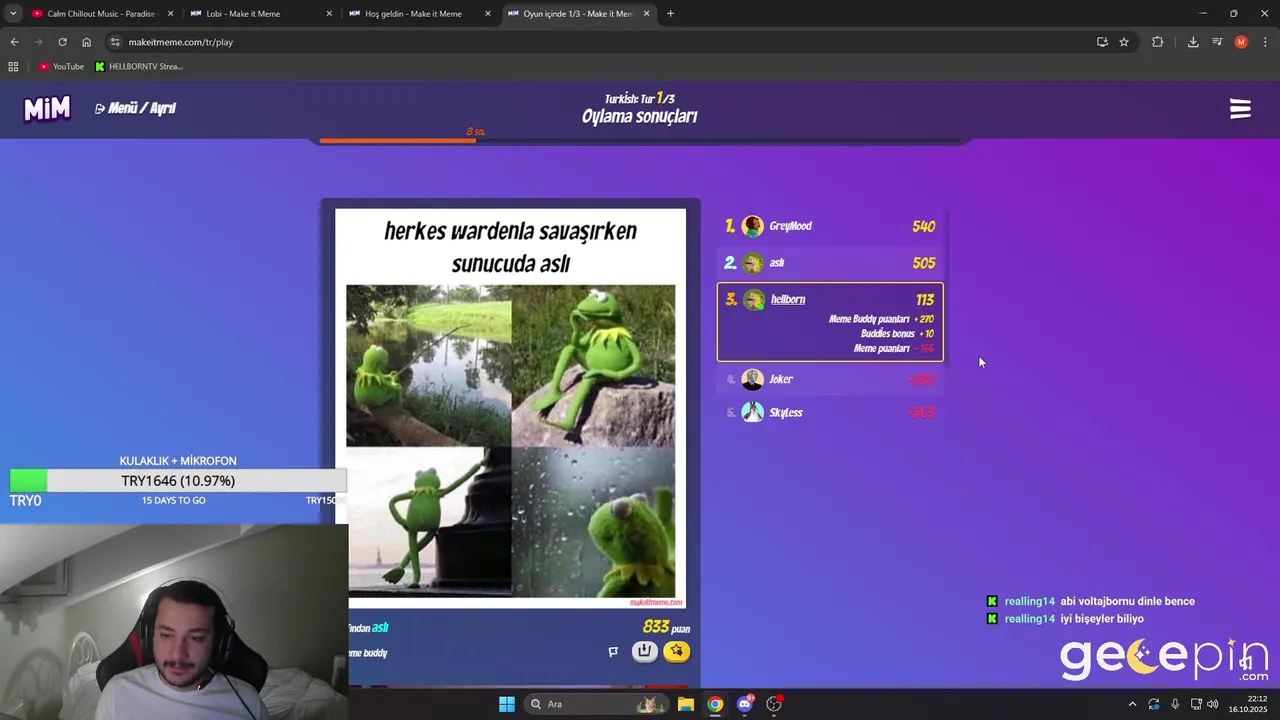The height and width of the screenshot is (720, 1280).
Task: Click the Menü / Ayrıl button
Action: click(135, 108)
